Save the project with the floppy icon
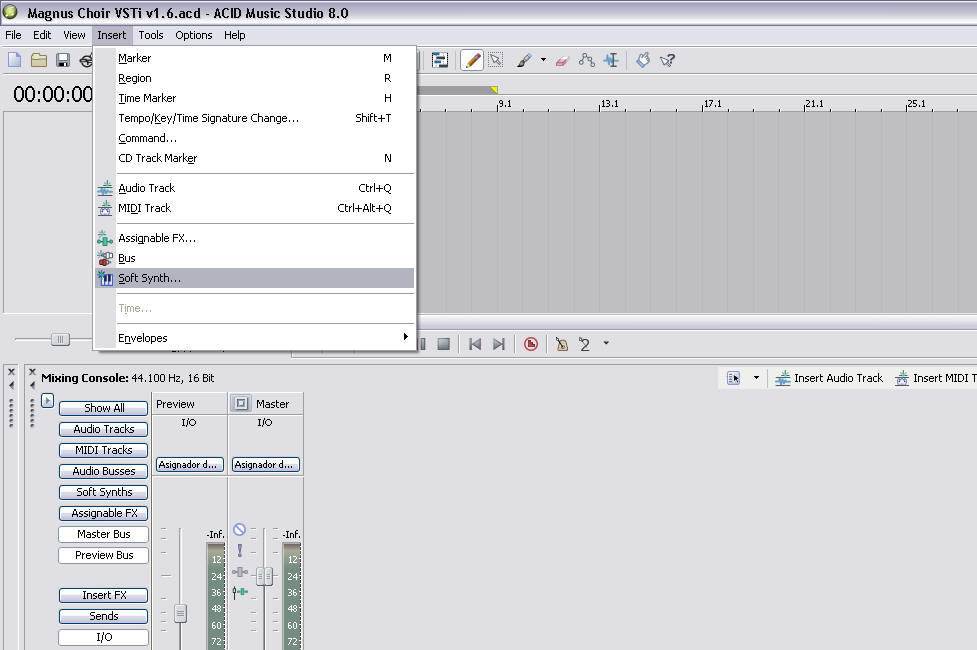The height and width of the screenshot is (650, 977). click(63, 60)
